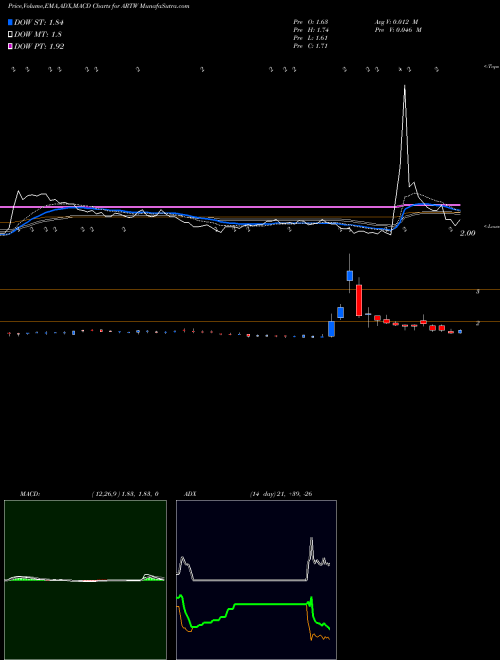Click the price axis label '3'
500x660 pixels.
point(477,291)
